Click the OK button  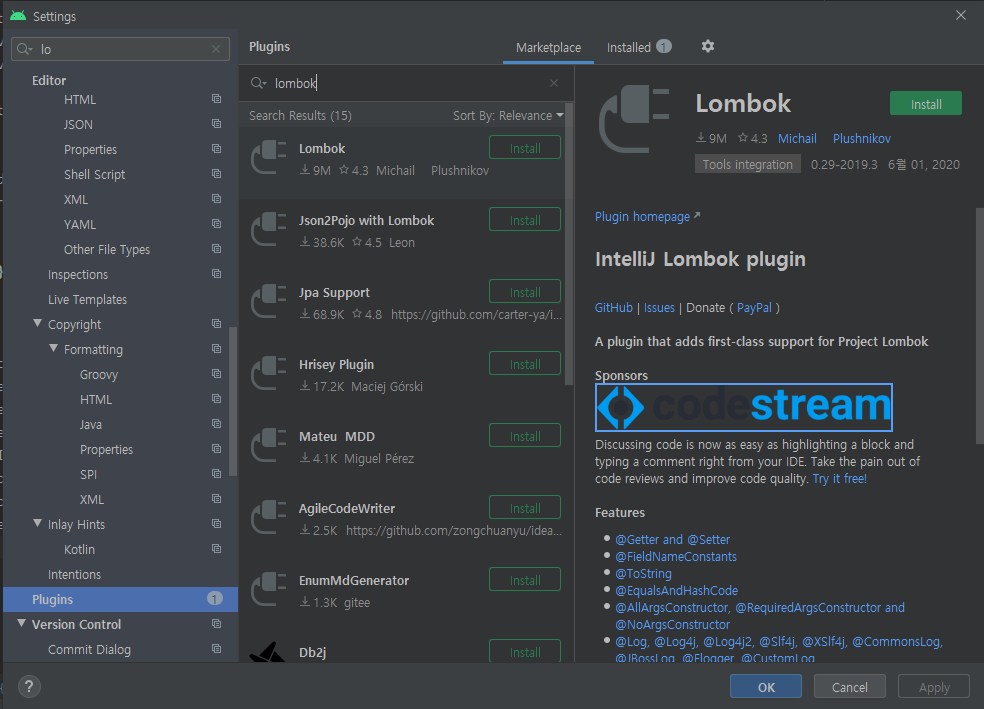[766, 687]
